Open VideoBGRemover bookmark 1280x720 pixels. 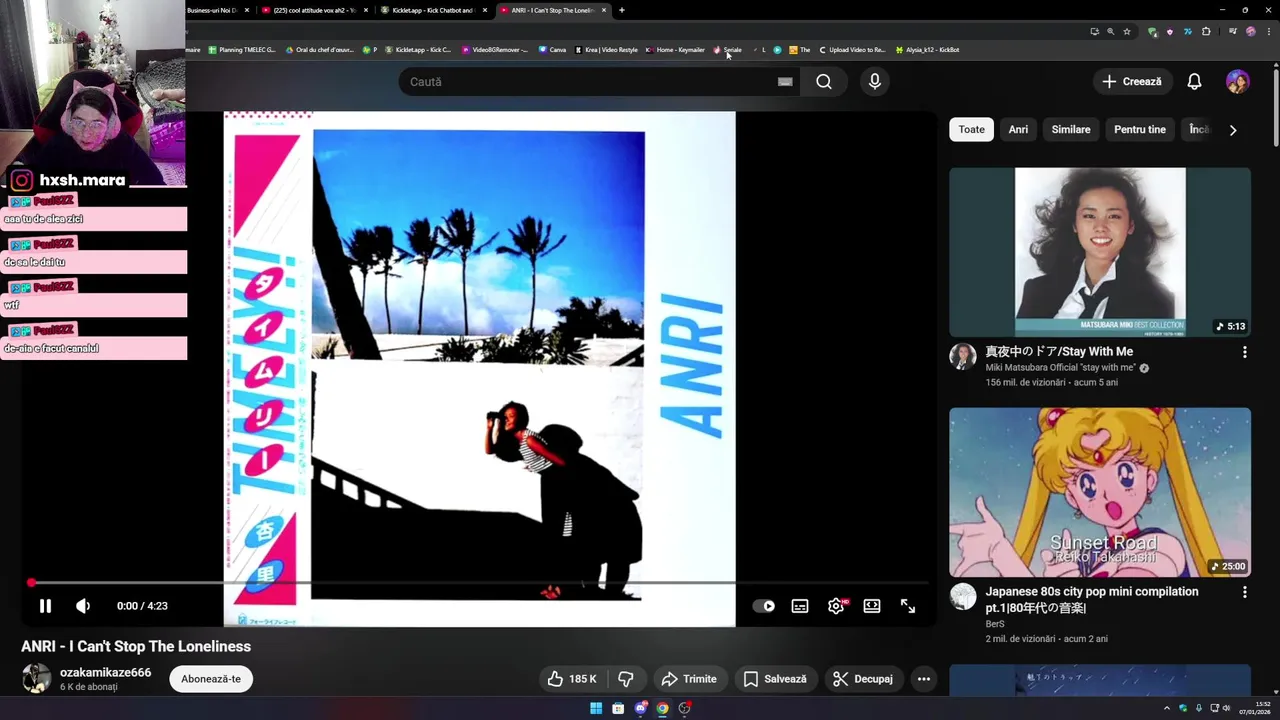point(495,50)
